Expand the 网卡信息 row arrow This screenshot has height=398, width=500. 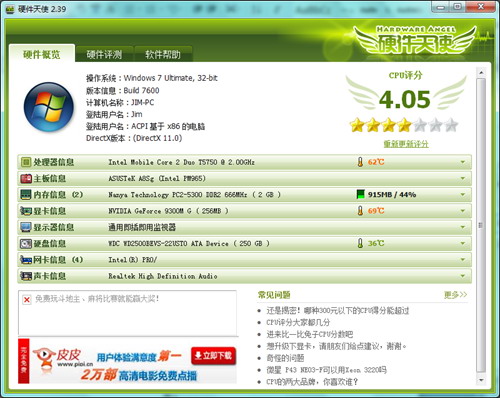point(463,260)
